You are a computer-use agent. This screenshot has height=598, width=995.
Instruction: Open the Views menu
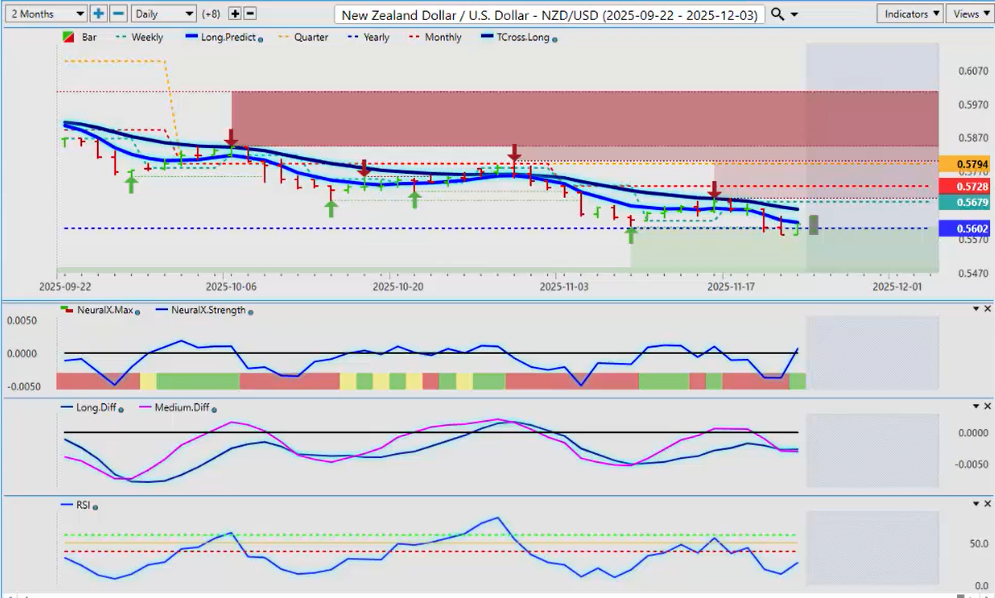point(968,14)
